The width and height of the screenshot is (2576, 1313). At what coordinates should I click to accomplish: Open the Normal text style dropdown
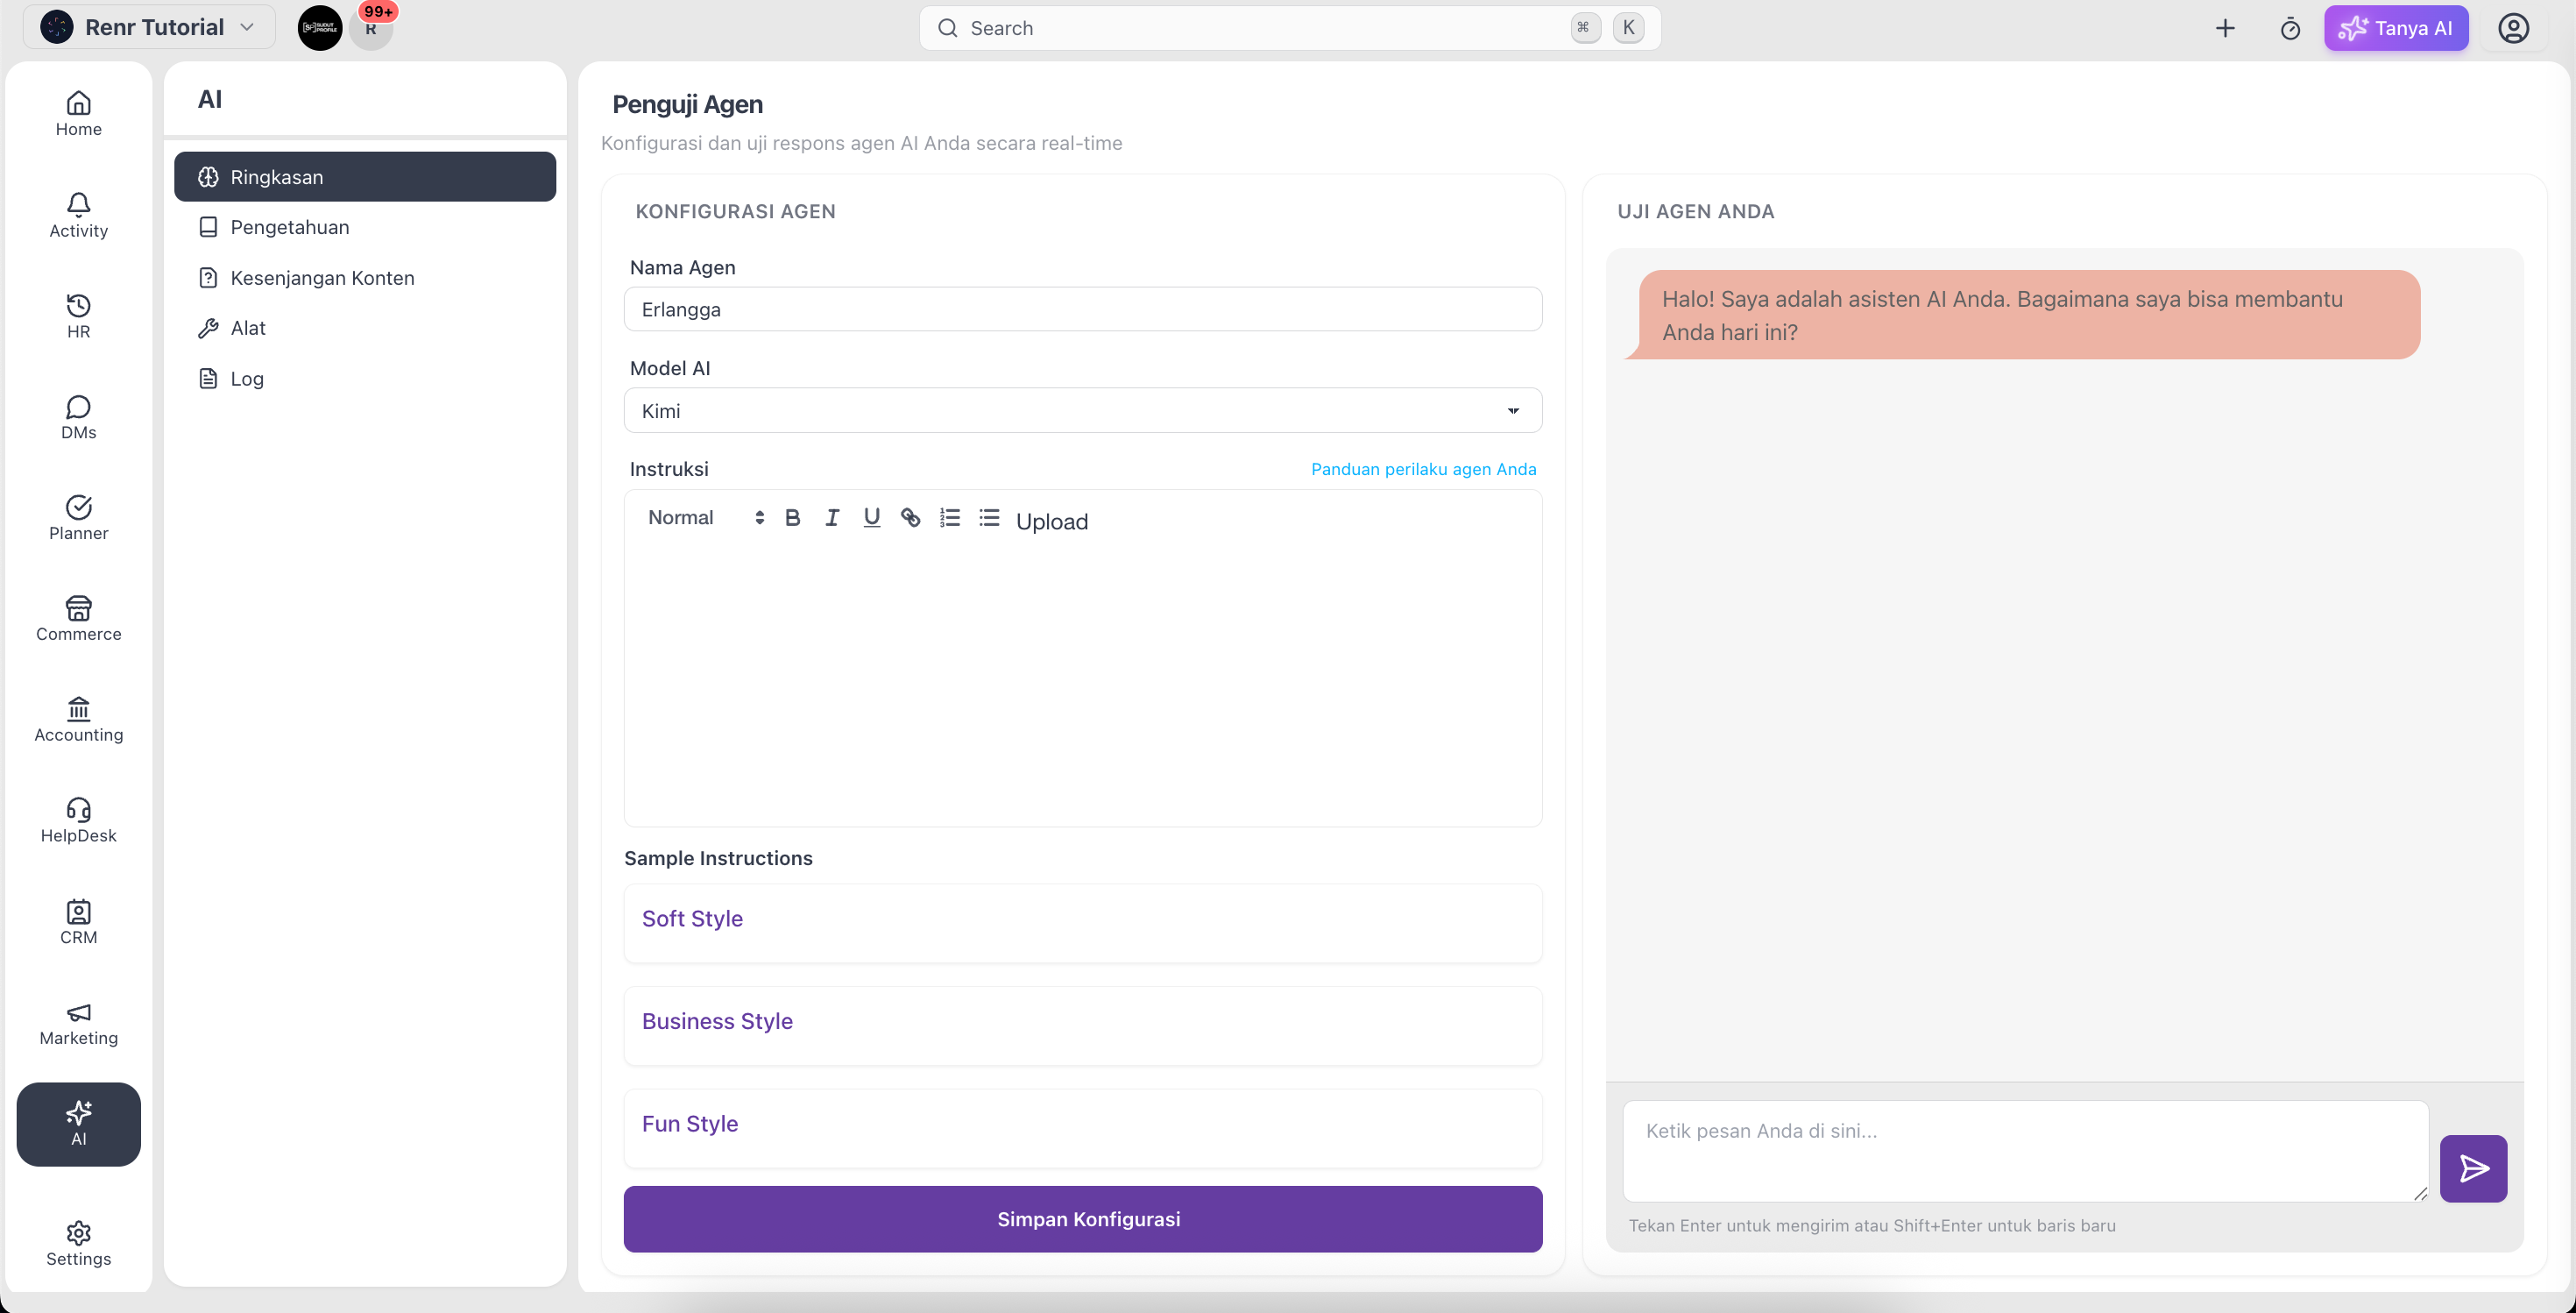point(706,518)
